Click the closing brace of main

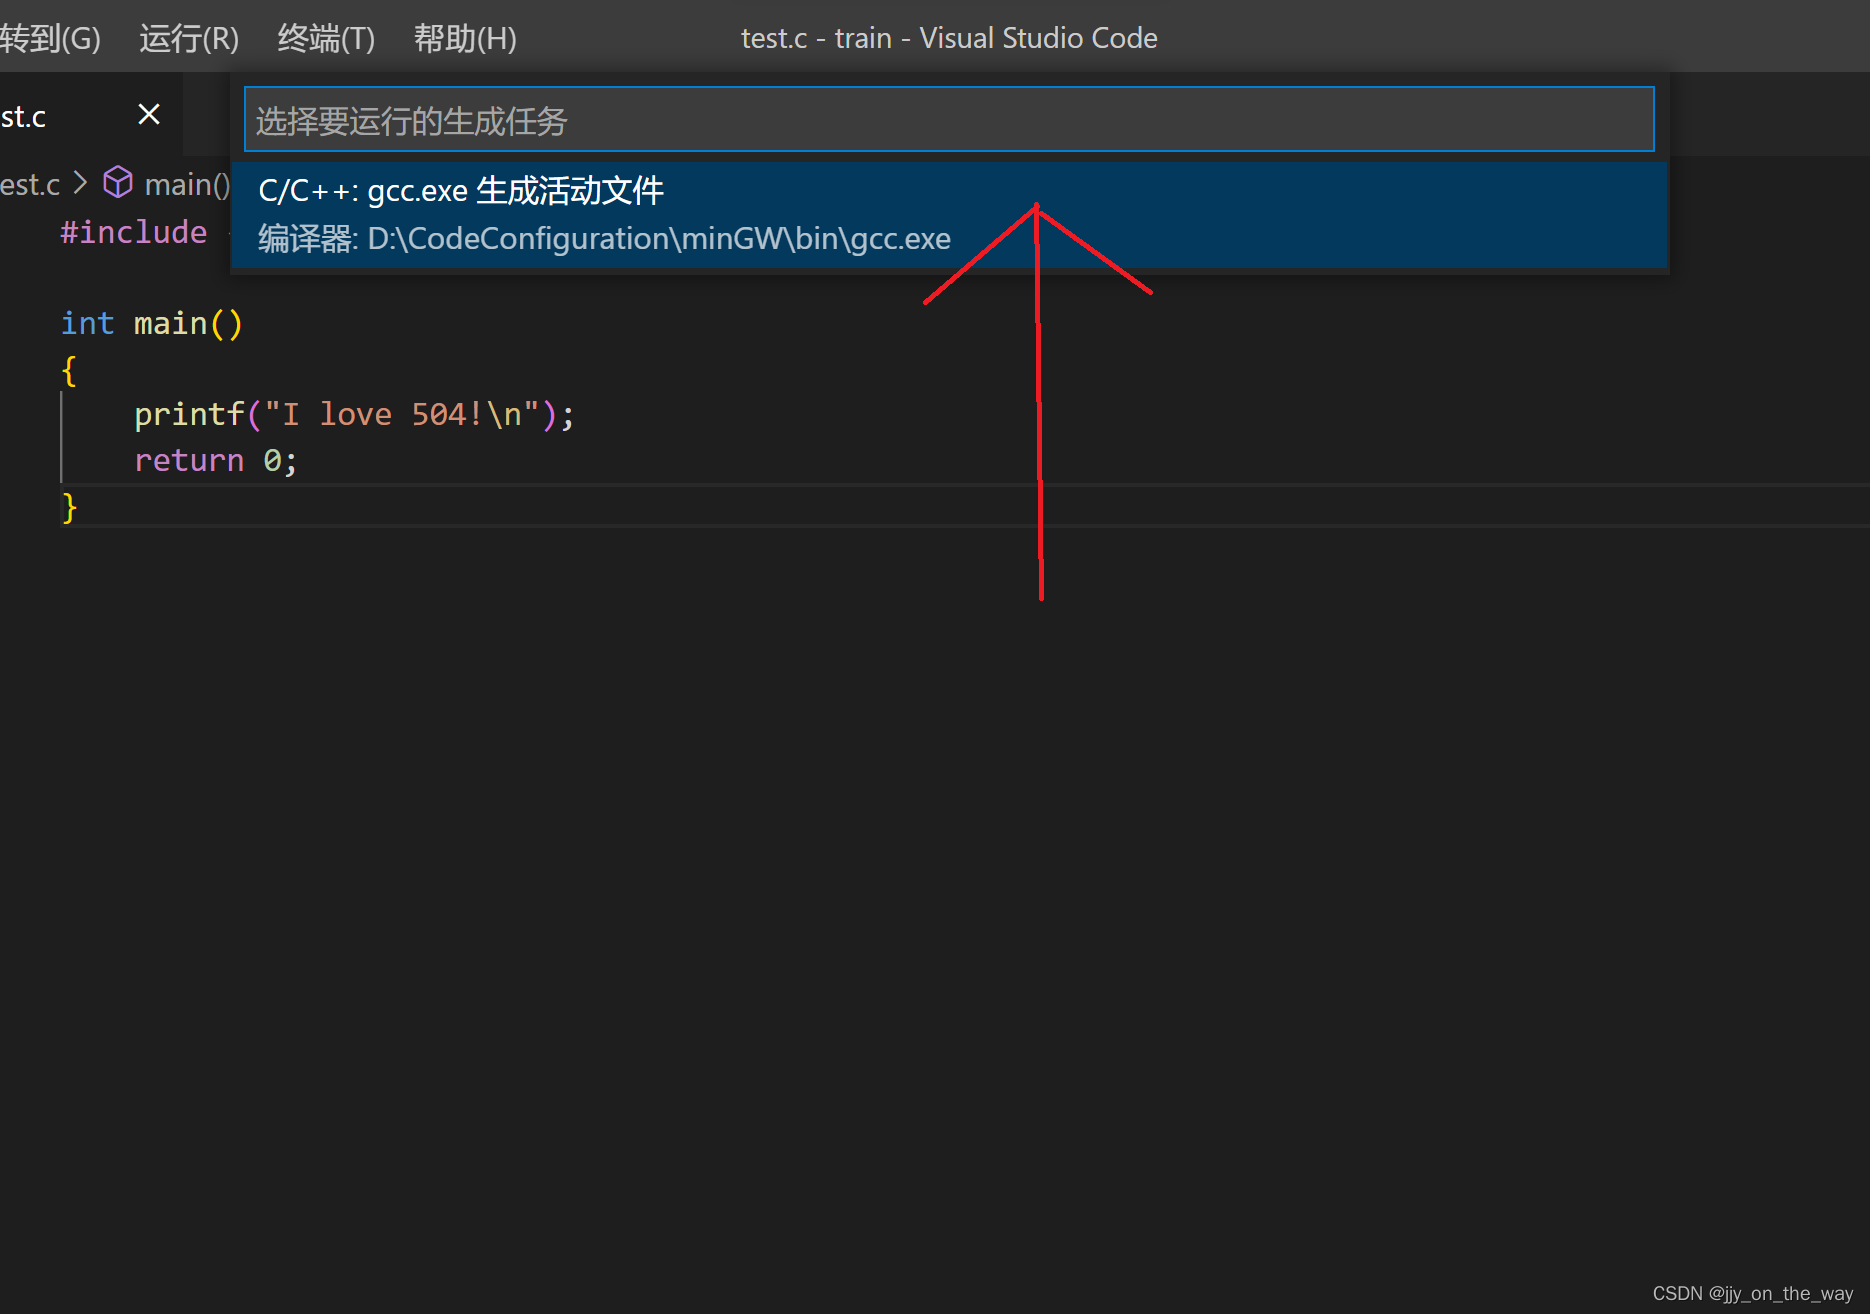coord(69,507)
